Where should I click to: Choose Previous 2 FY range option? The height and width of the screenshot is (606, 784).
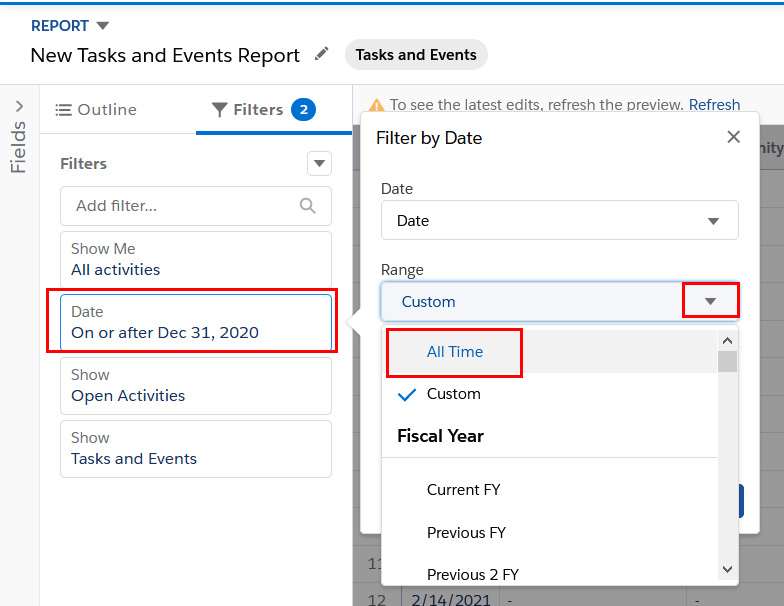[472, 574]
